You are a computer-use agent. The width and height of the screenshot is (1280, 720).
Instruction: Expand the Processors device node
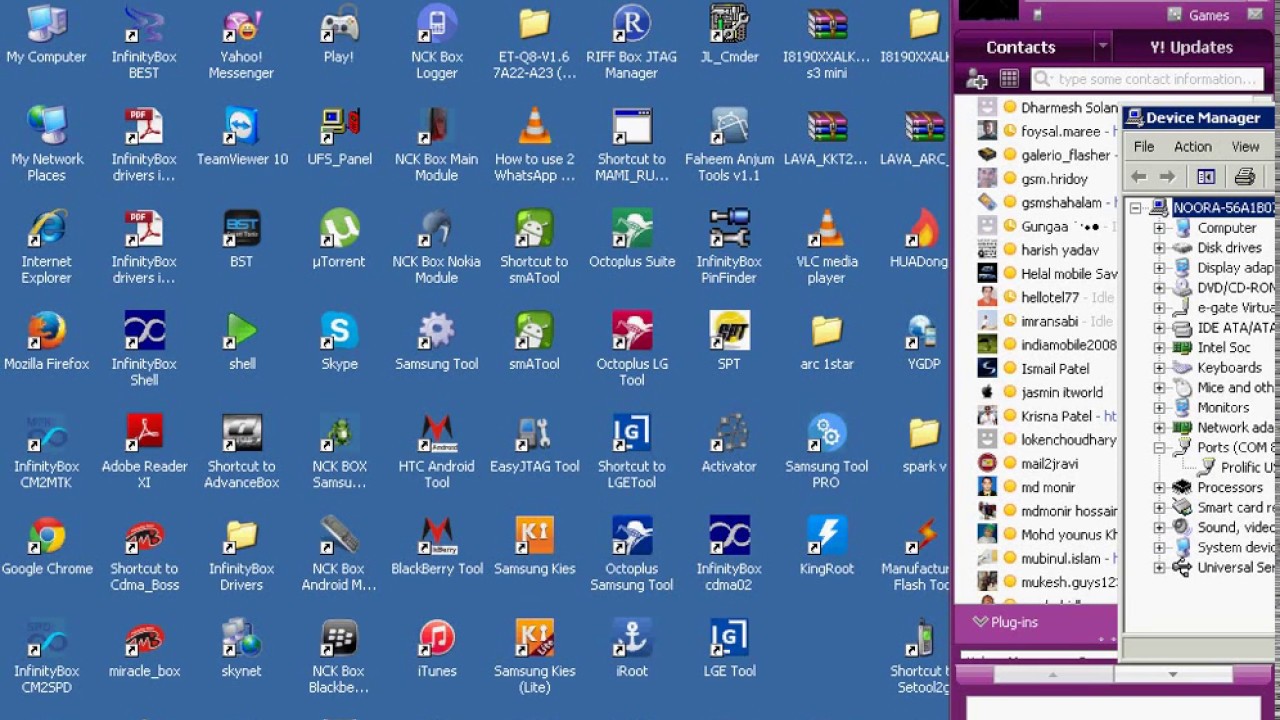(x=1159, y=488)
